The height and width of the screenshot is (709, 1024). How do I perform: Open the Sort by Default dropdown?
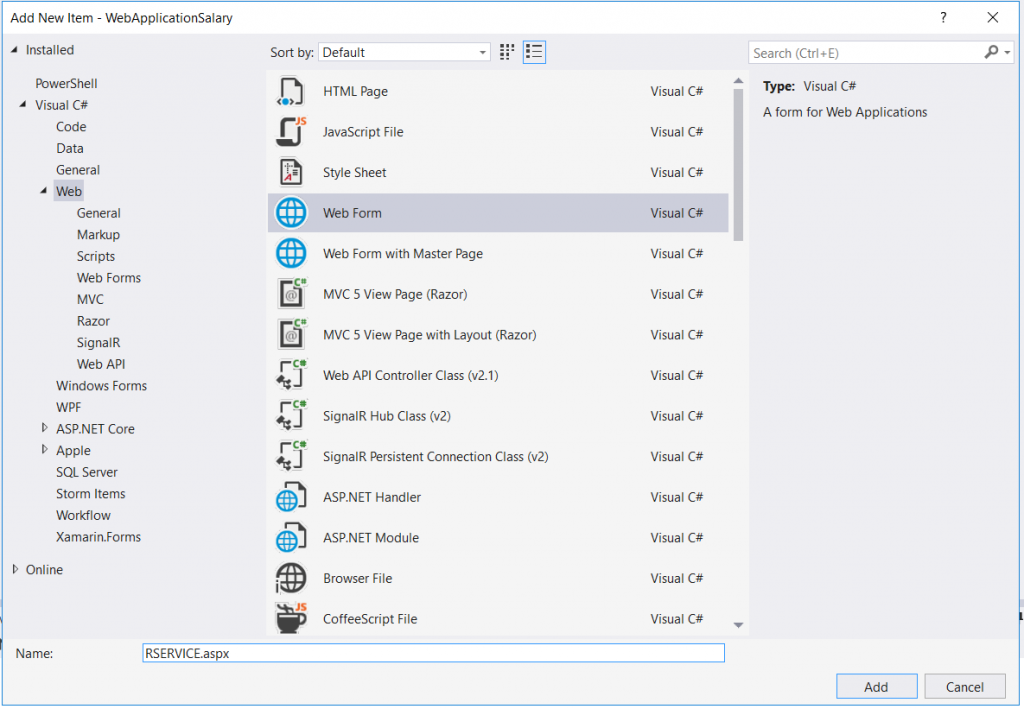(x=404, y=52)
